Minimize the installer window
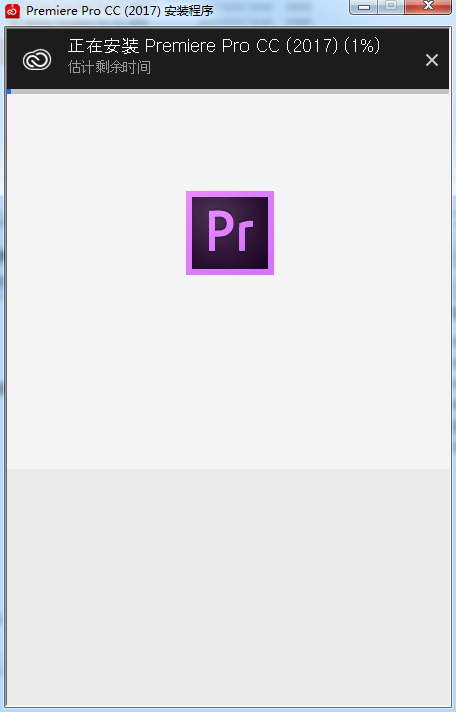 364,7
